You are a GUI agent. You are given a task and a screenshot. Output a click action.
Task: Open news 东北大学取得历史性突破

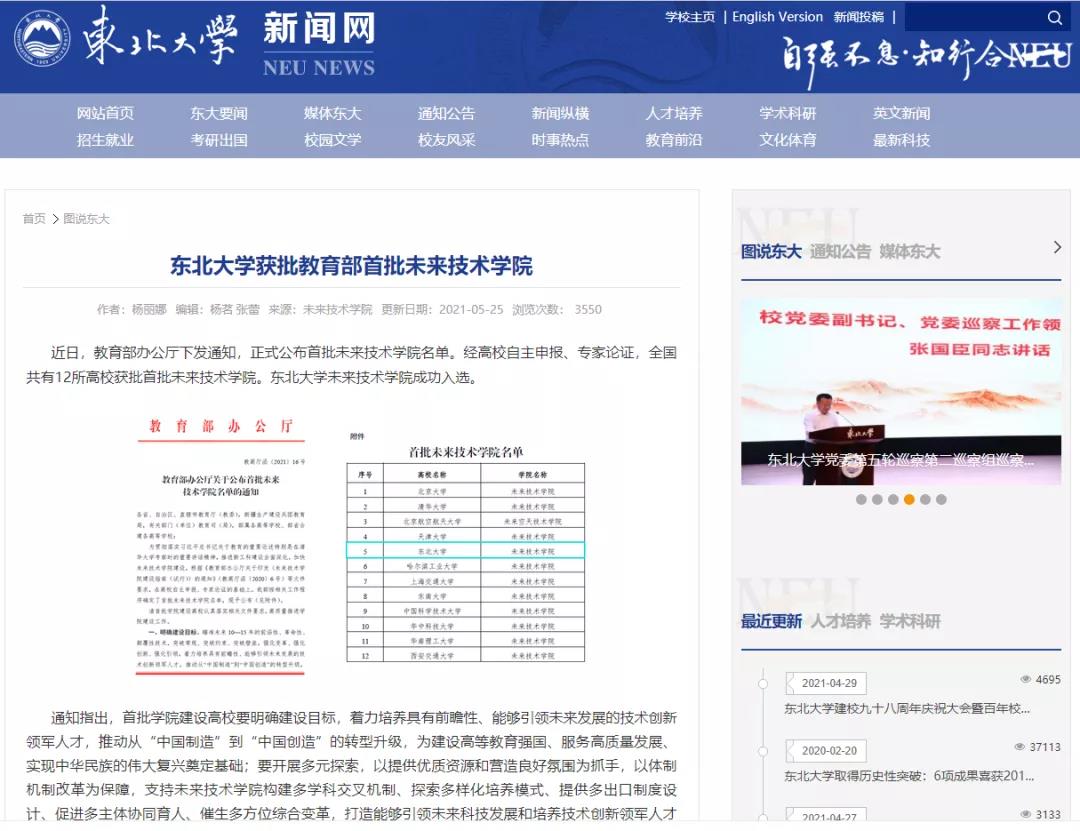909,776
